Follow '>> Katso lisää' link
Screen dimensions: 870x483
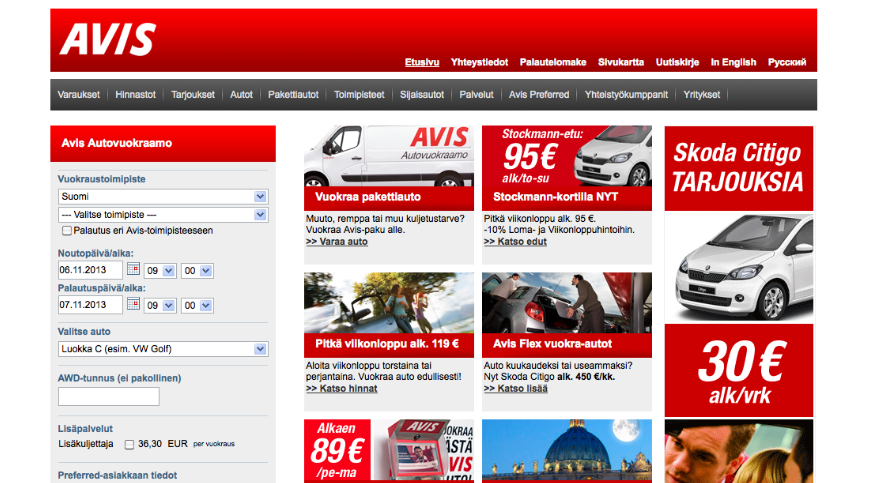(515, 389)
